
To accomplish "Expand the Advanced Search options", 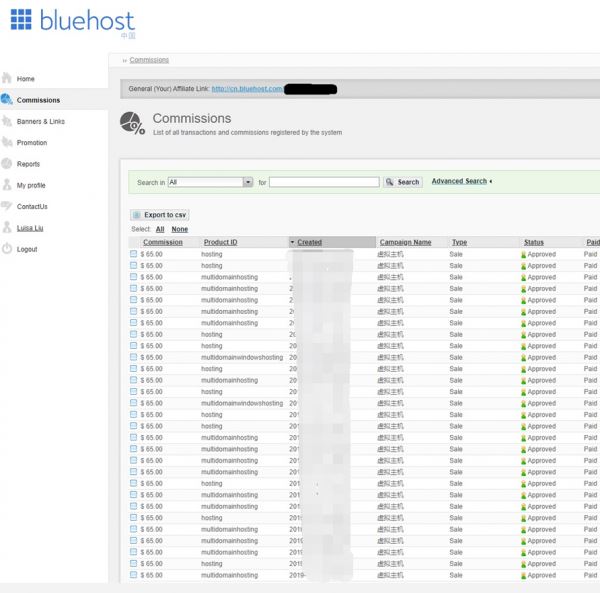I will (461, 181).
